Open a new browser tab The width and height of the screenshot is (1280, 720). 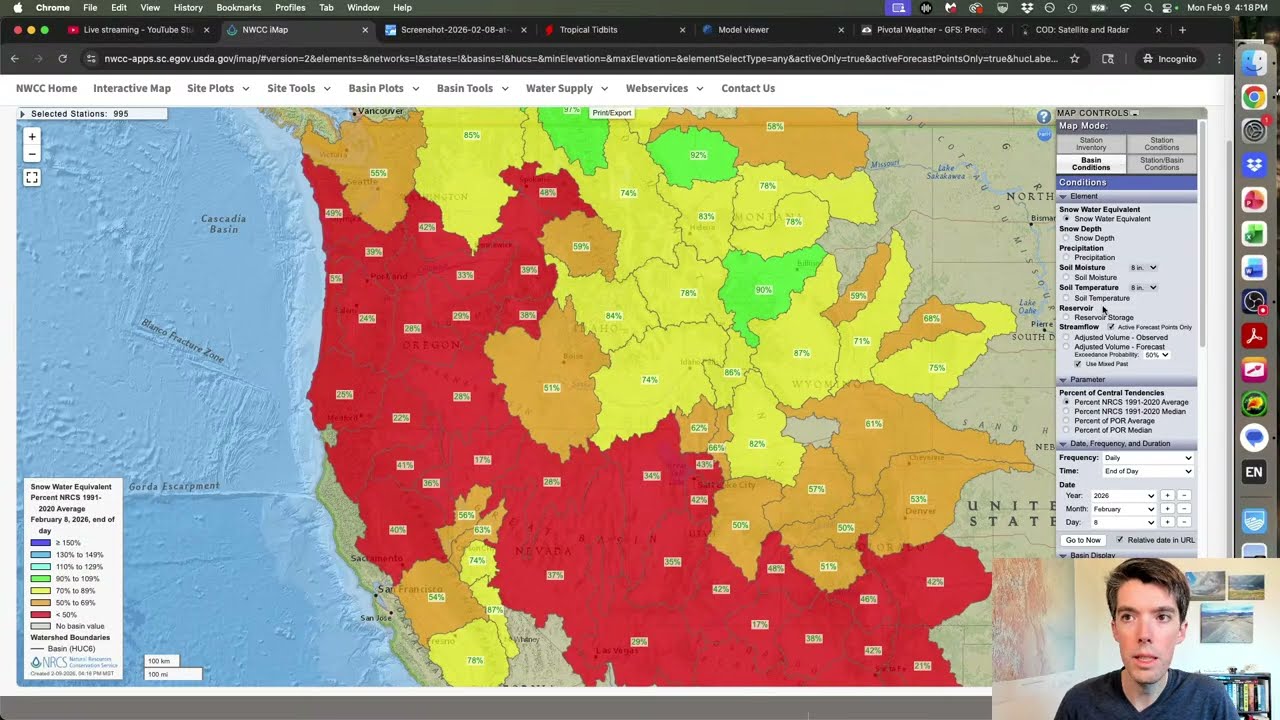tap(1182, 30)
